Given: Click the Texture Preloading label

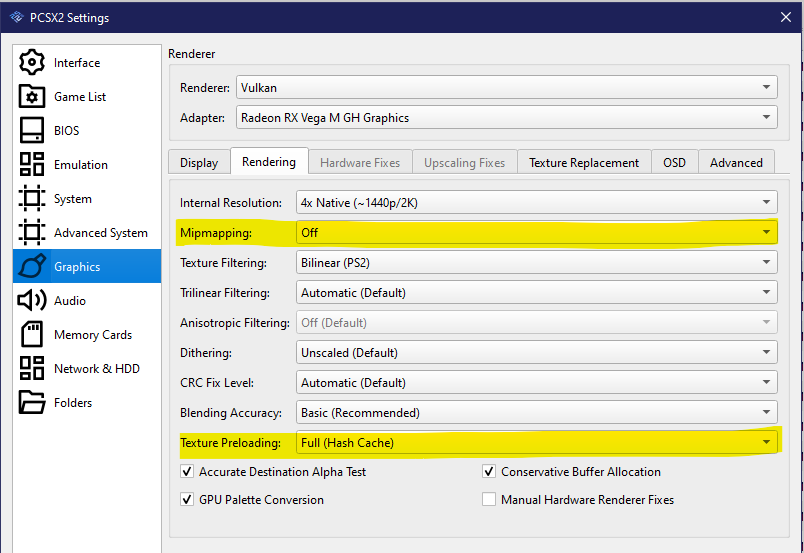Looking at the screenshot, I should click(x=230, y=443).
